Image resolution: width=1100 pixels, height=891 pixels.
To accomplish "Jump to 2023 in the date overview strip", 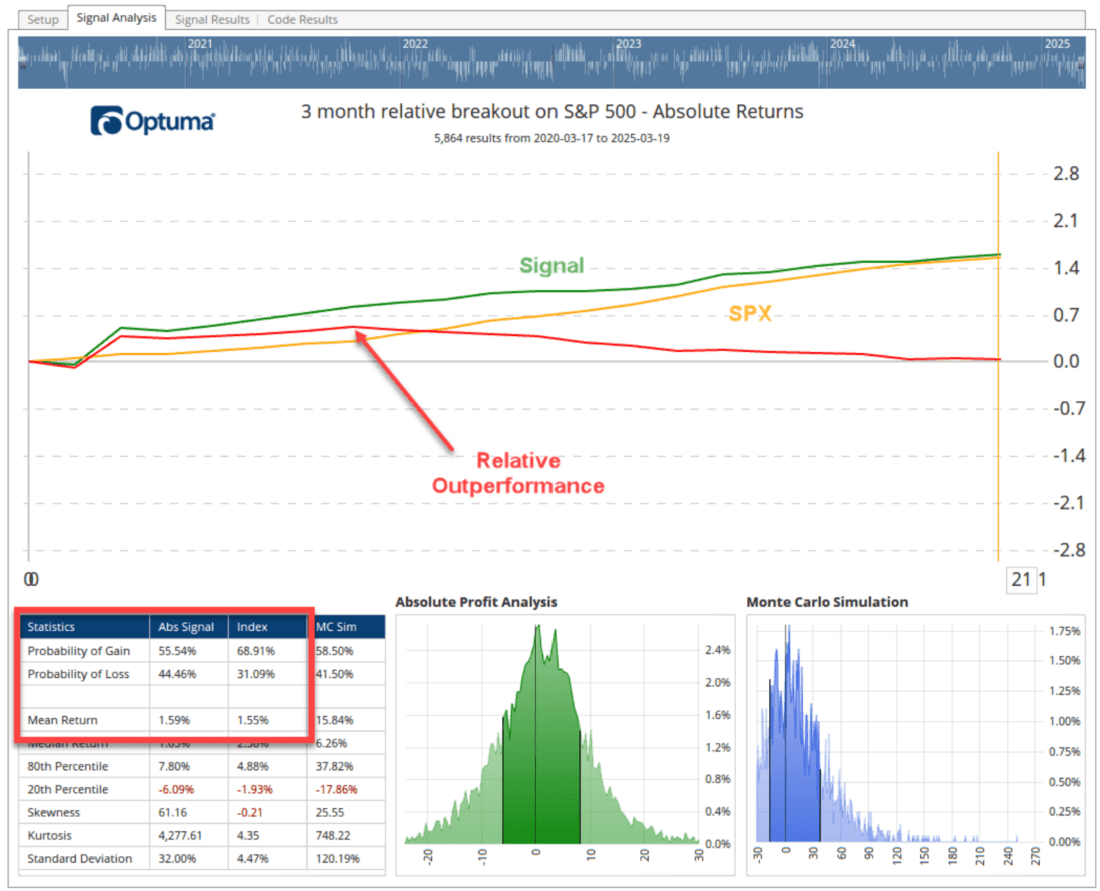I will 629,43.
